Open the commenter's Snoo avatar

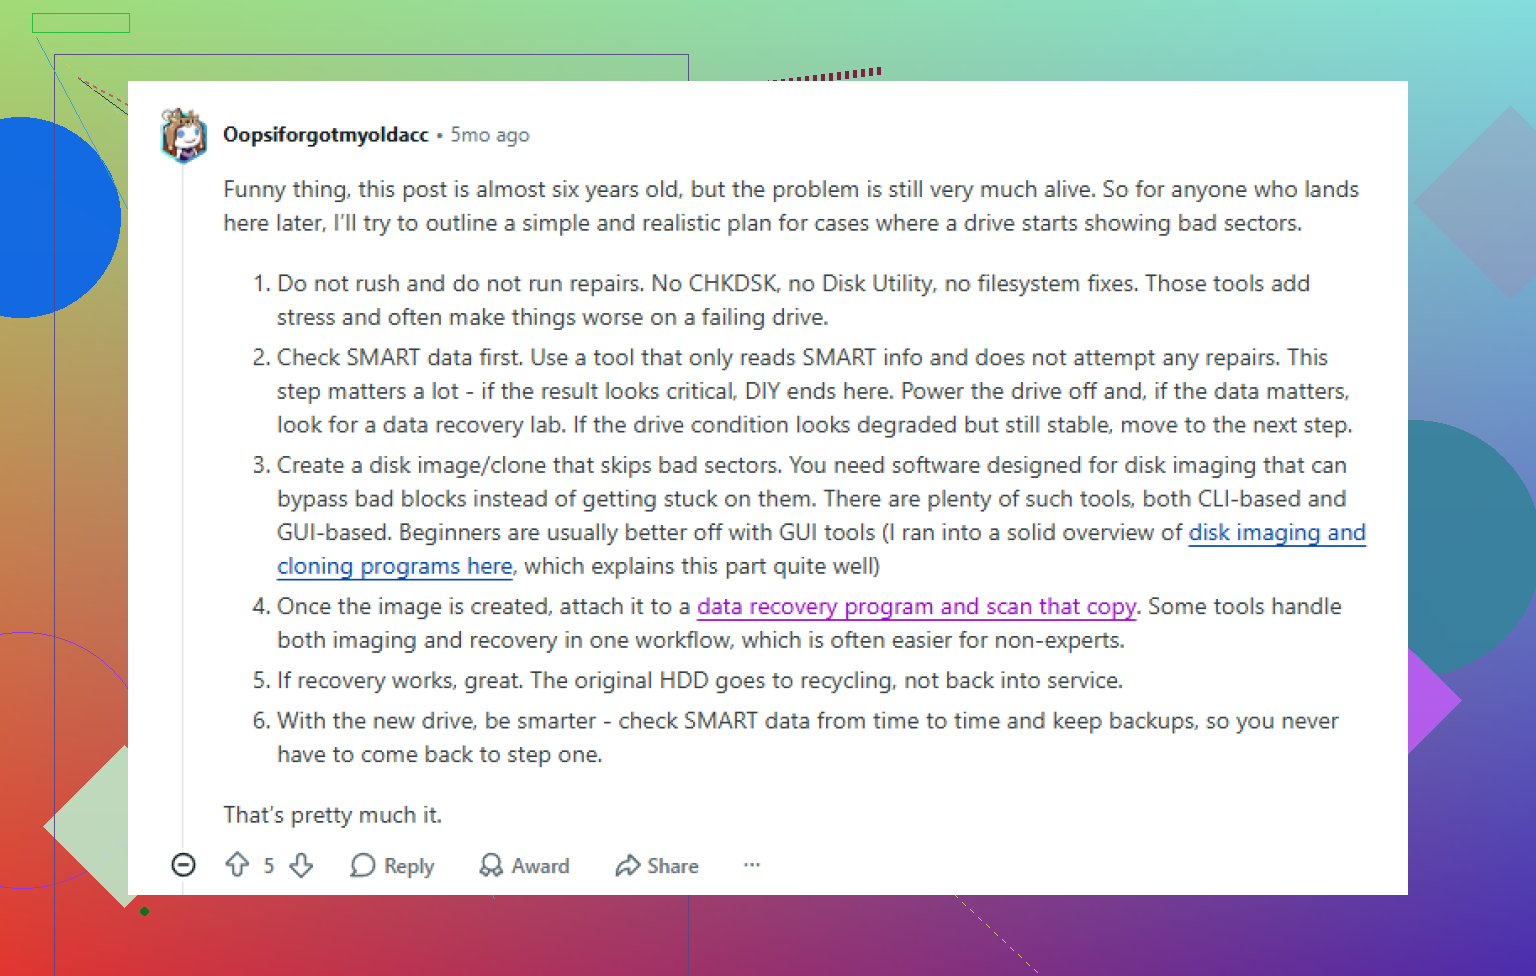tap(184, 135)
